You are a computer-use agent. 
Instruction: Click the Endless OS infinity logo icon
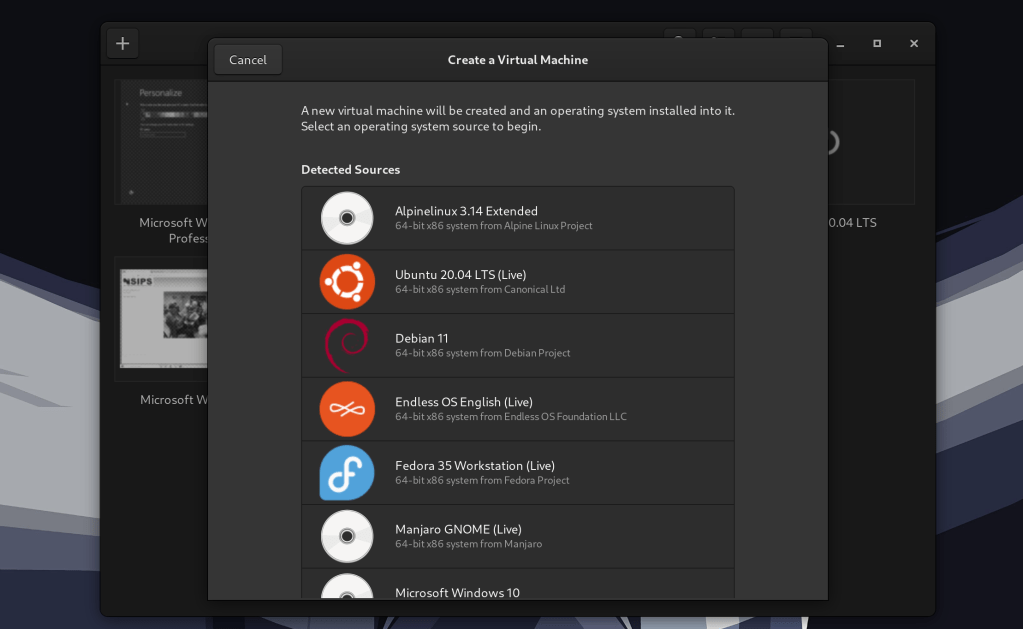pyautogui.click(x=347, y=409)
